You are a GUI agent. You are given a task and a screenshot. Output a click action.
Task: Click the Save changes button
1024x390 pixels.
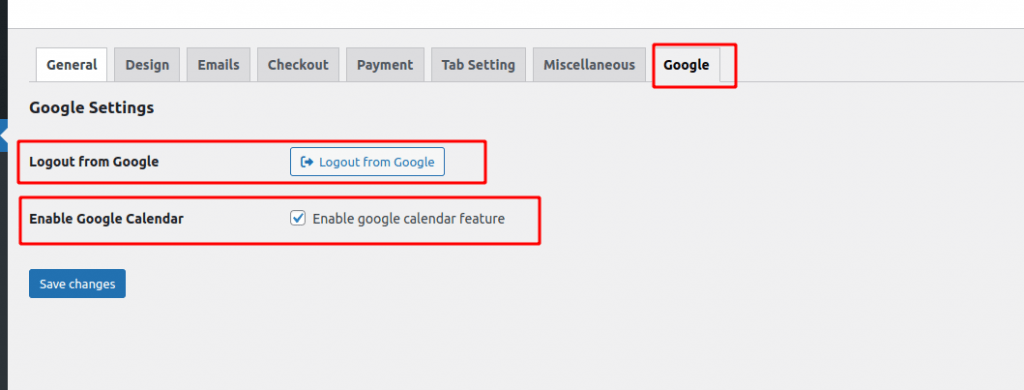coord(77,284)
